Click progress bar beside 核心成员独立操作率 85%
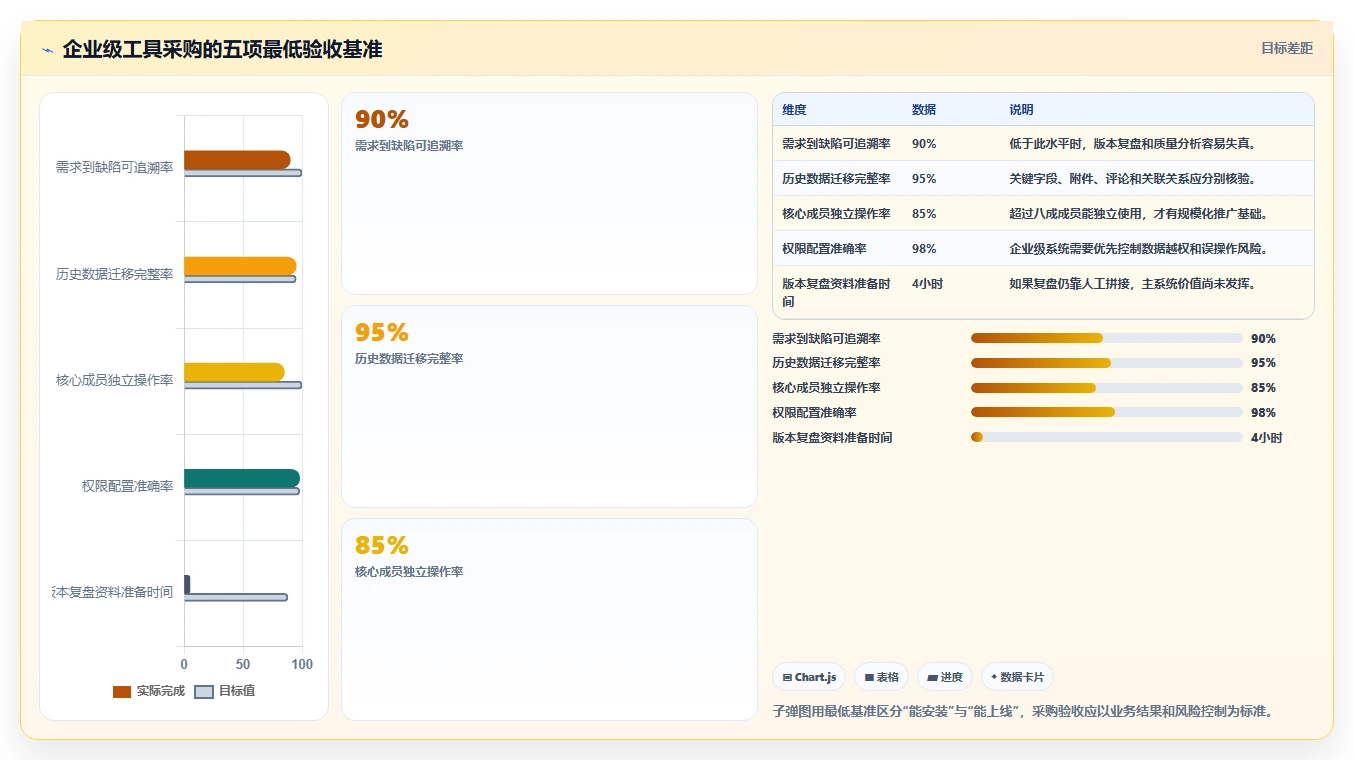1354x760 pixels. pyautogui.click(x=1106, y=388)
